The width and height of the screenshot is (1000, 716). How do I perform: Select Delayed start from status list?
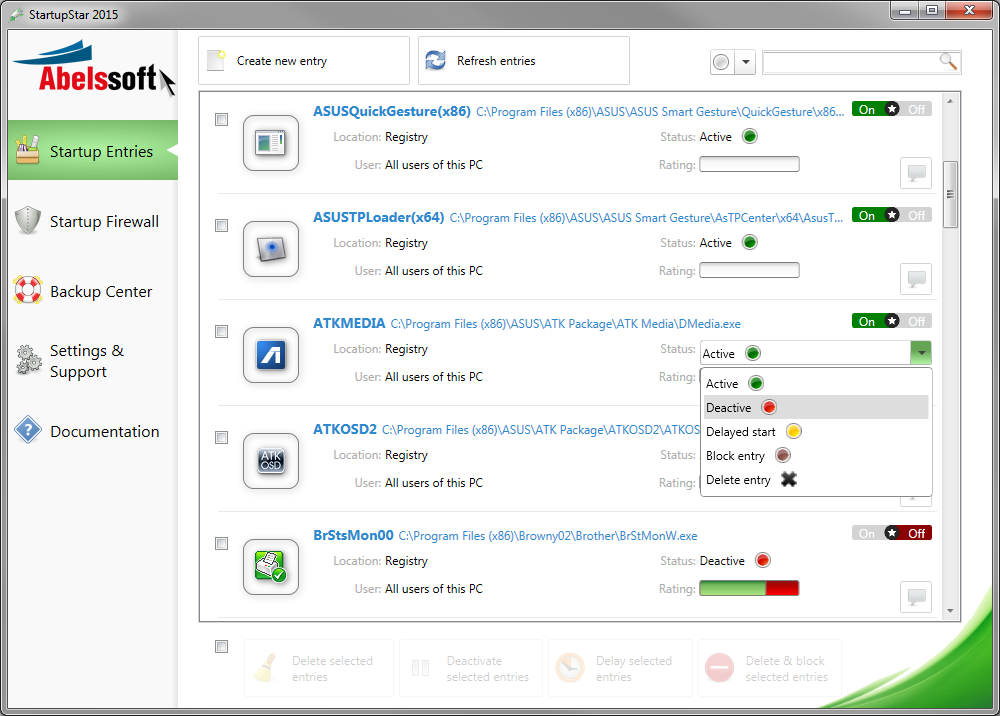coord(740,432)
